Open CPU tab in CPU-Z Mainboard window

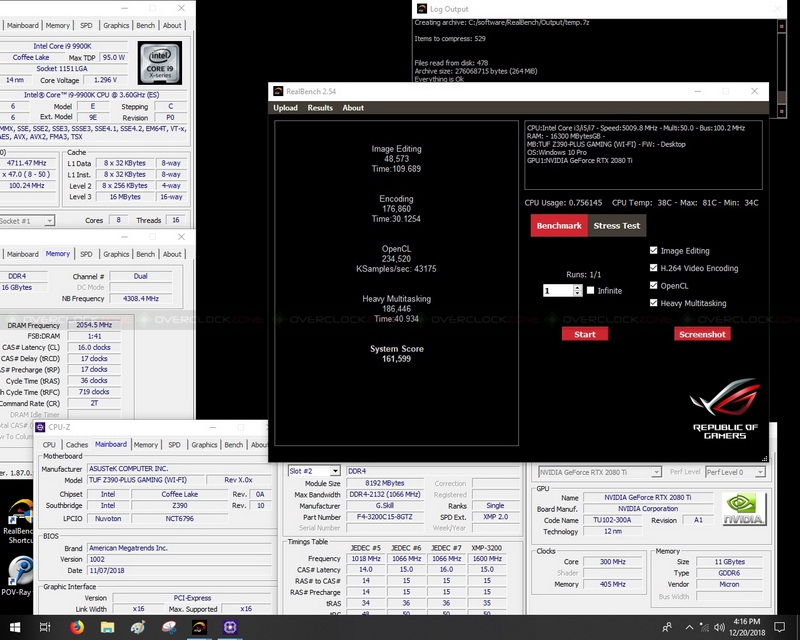pyautogui.click(x=49, y=445)
